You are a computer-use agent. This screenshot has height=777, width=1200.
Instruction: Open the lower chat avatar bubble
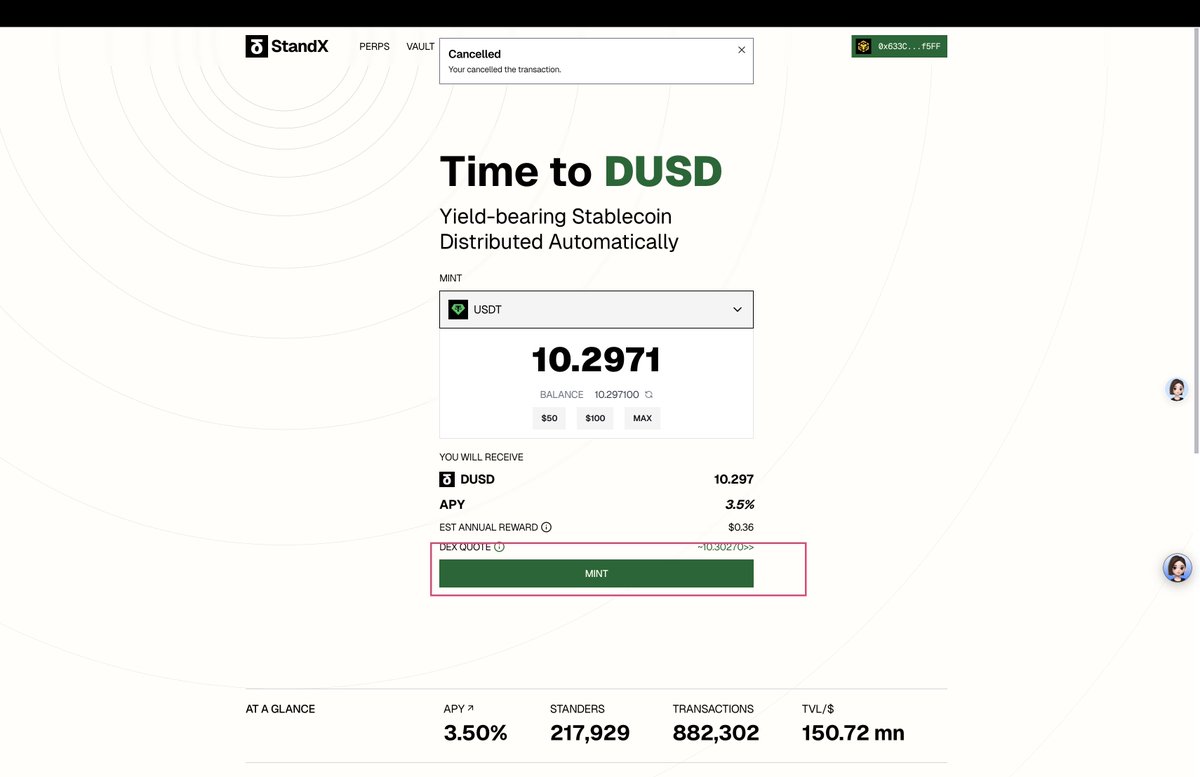(1177, 568)
